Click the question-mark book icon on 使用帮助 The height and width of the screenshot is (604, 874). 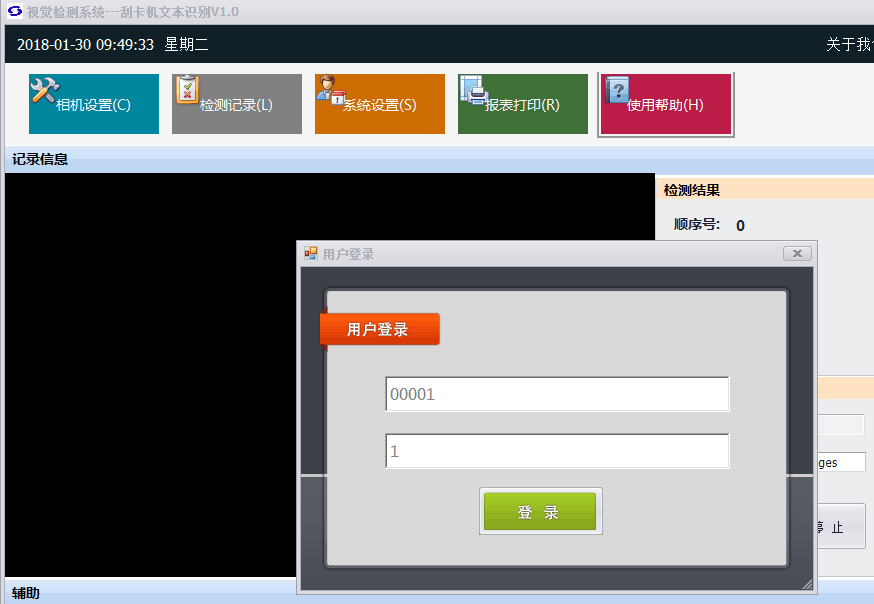[617, 90]
